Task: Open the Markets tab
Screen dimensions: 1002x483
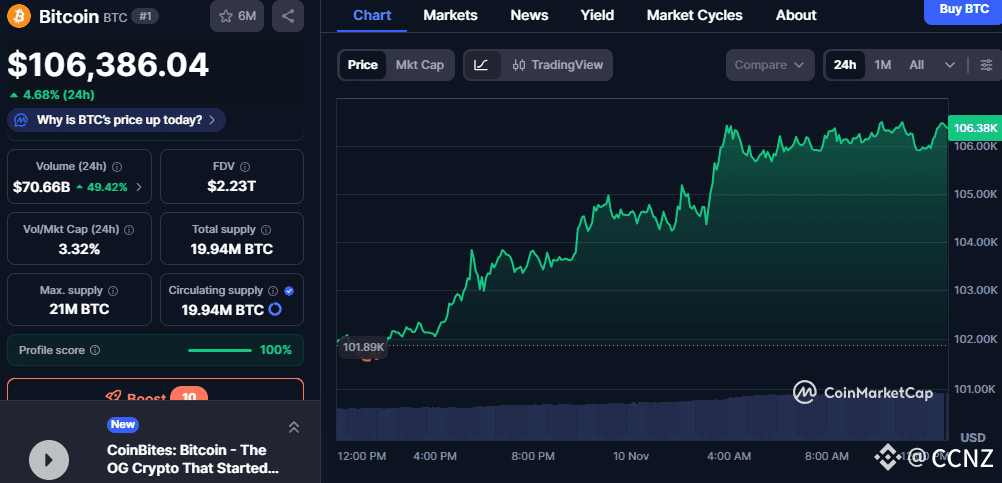Action: [450, 15]
